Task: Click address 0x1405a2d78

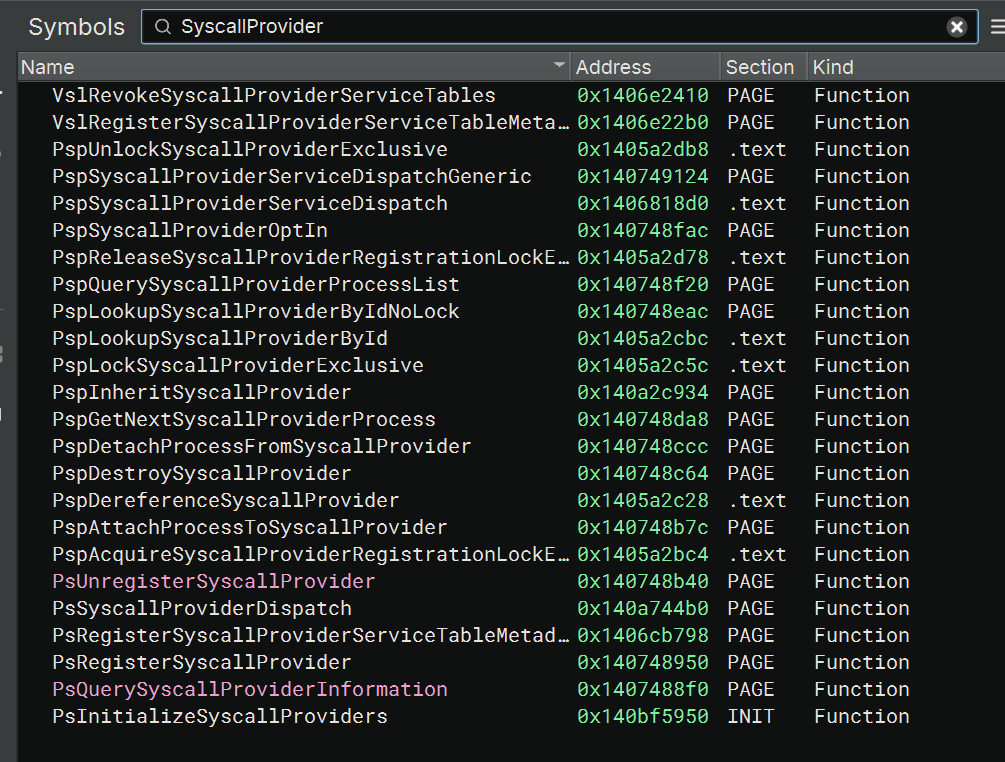Action: [x=643, y=257]
